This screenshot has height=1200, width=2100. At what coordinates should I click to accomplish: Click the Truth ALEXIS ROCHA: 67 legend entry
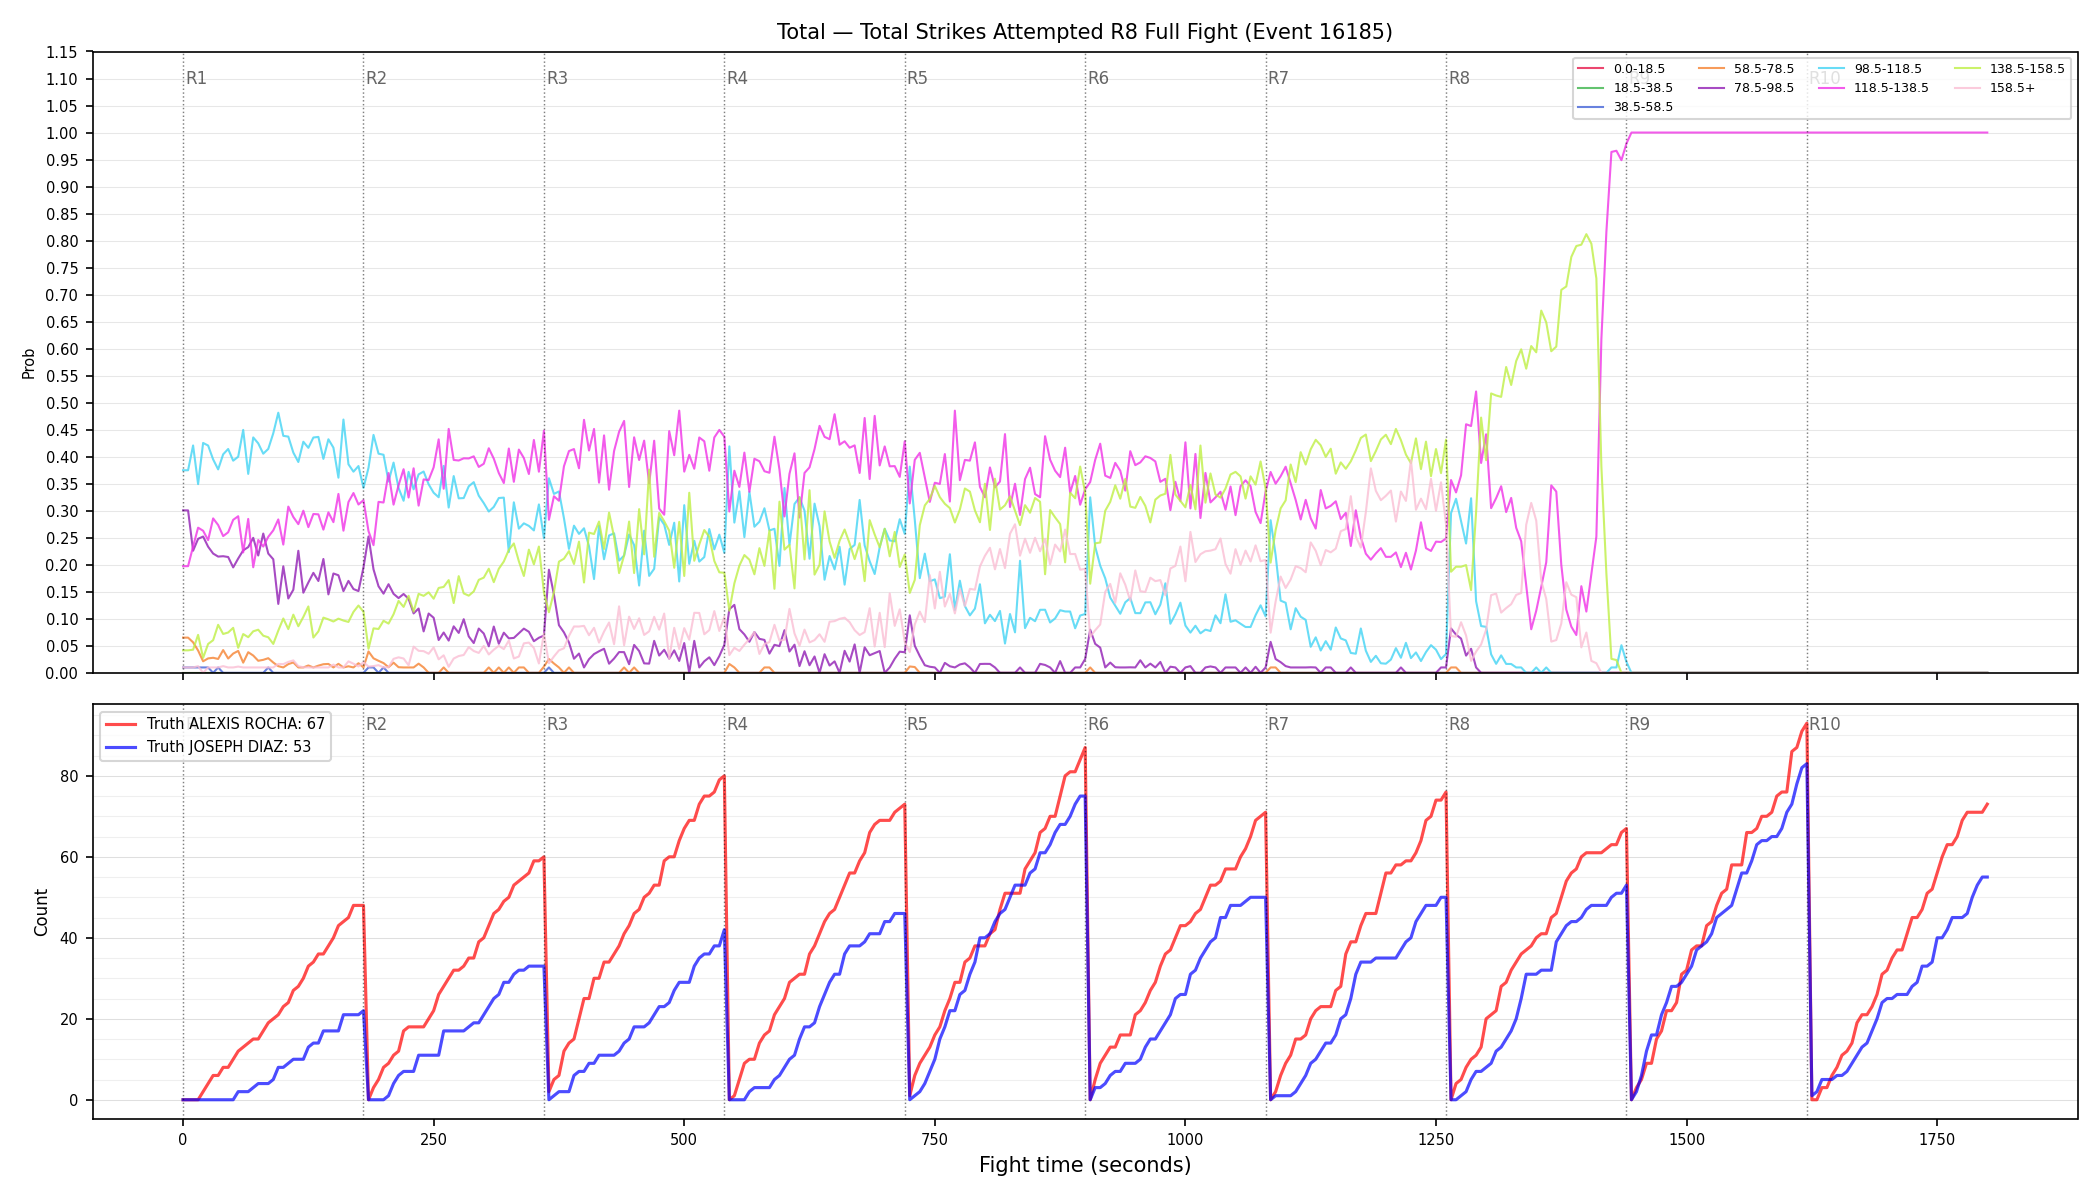point(214,724)
